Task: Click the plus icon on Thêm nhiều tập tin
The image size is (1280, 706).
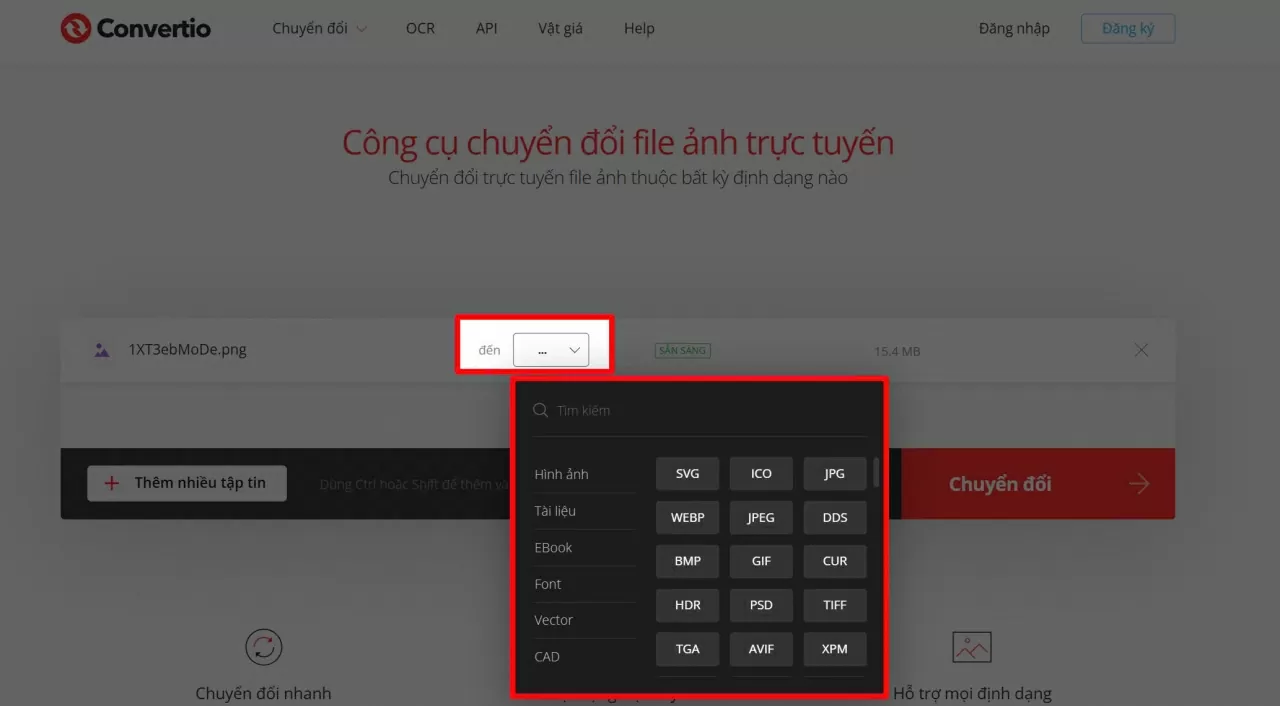Action: (x=110, y=483)
